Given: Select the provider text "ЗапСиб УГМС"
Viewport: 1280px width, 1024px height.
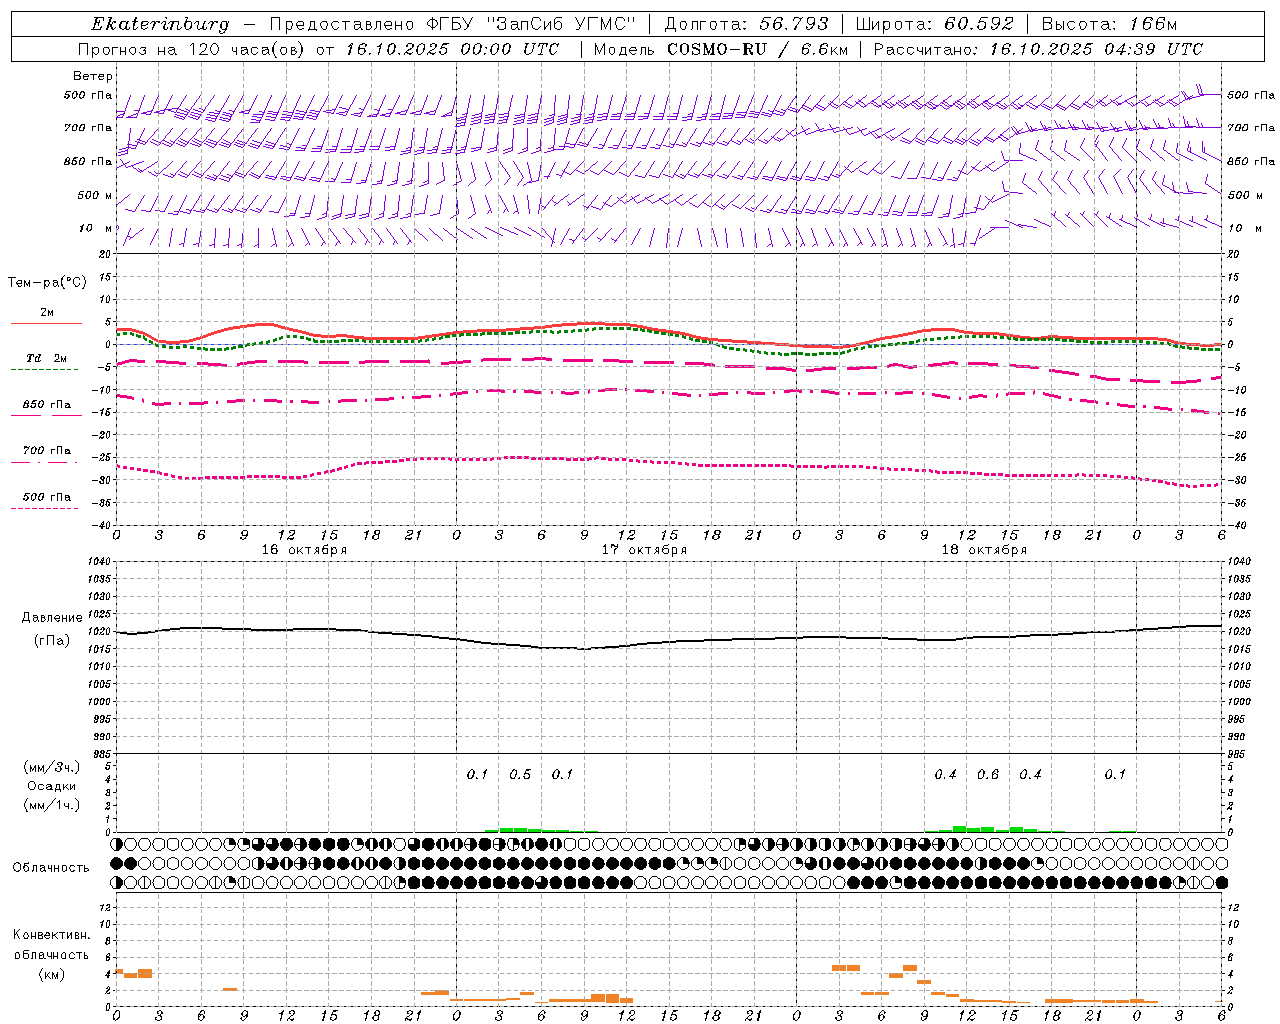Looking at the screenshot, I should [x=559, y=24].
